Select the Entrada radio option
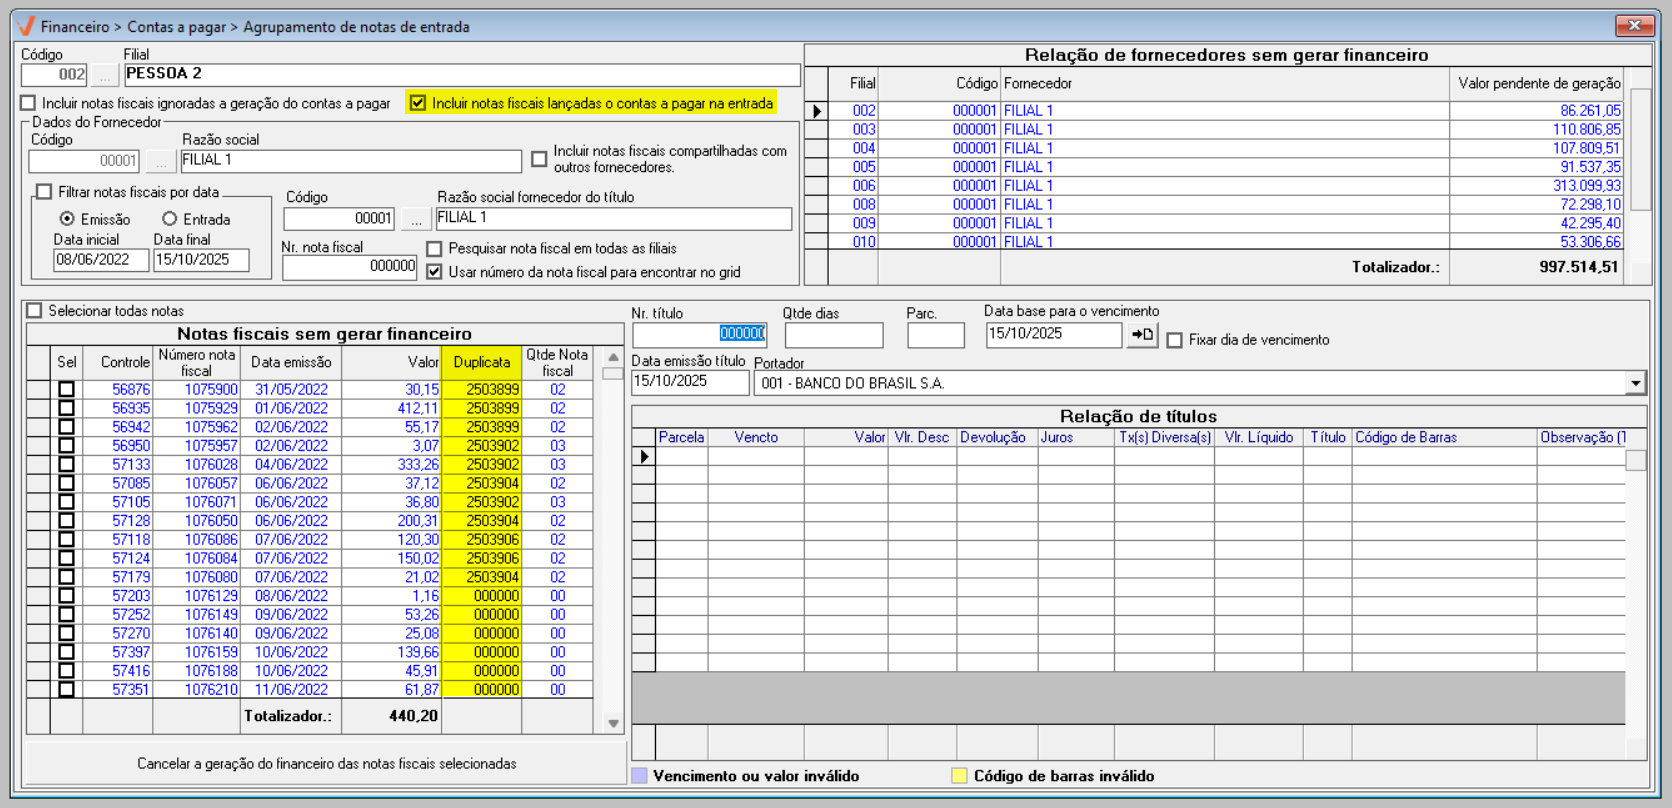Image resolution: width=1672 pixels, height=808 pixels. tap(170, 219)
